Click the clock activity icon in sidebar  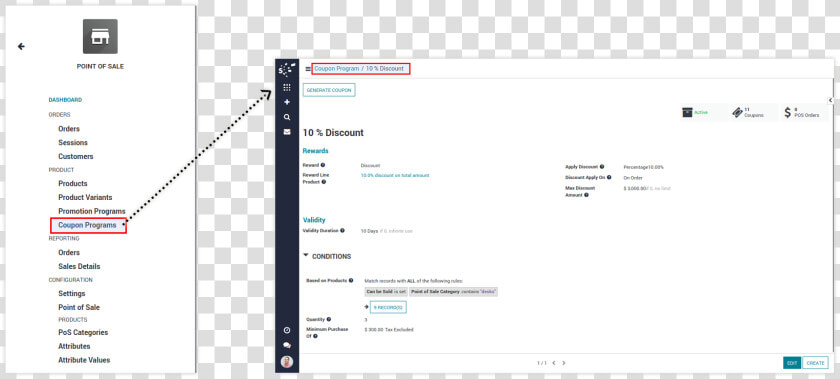(287, 330)
